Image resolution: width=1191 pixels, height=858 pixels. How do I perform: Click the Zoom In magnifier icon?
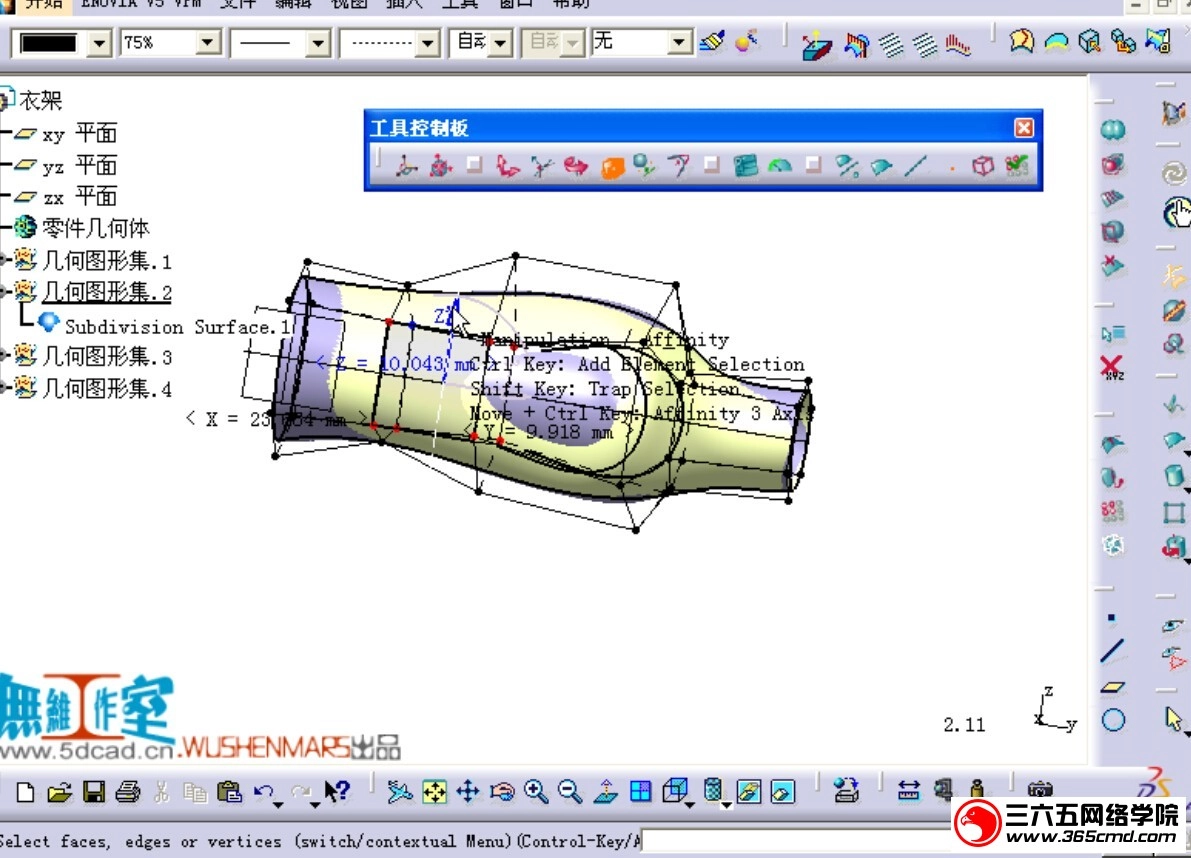537,792
